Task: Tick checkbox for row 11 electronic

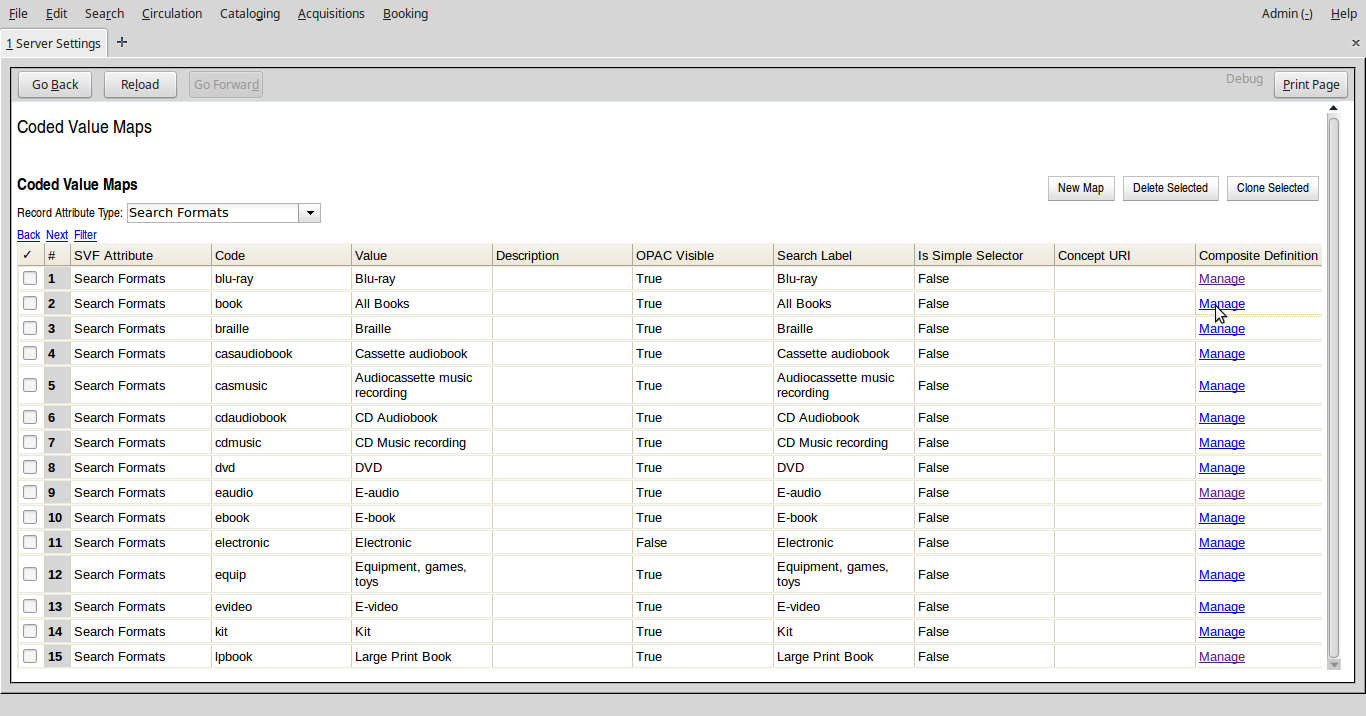Action: click(x=30, y=542)
